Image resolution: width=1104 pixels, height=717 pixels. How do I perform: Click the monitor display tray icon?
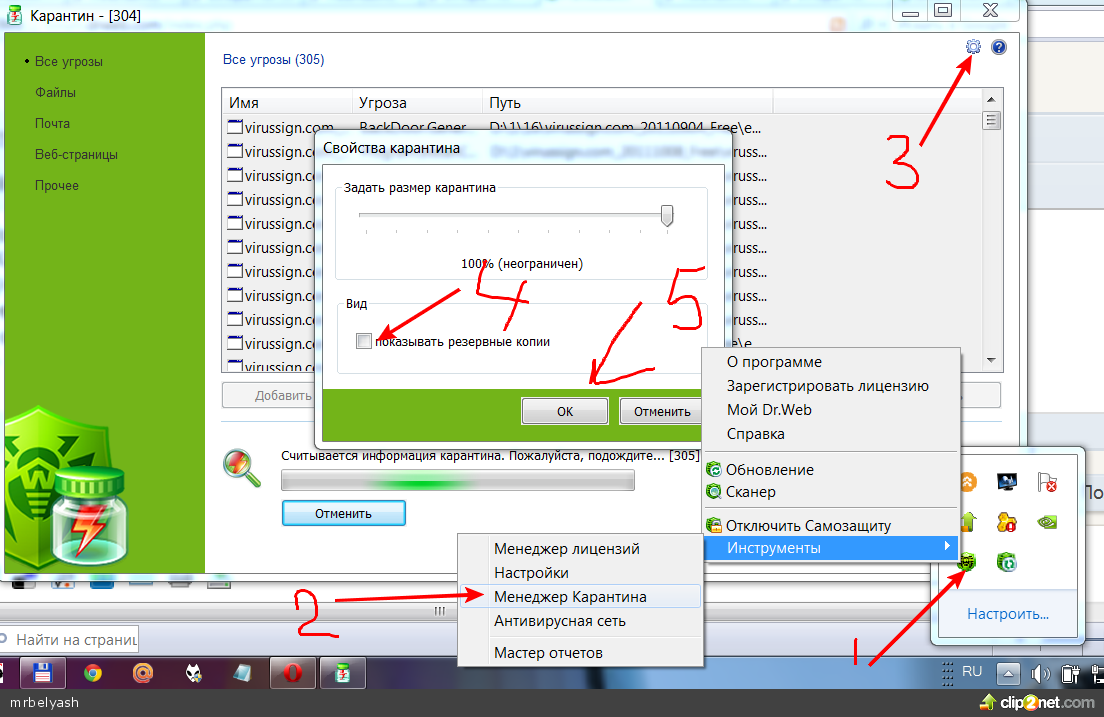(1007, 482)
